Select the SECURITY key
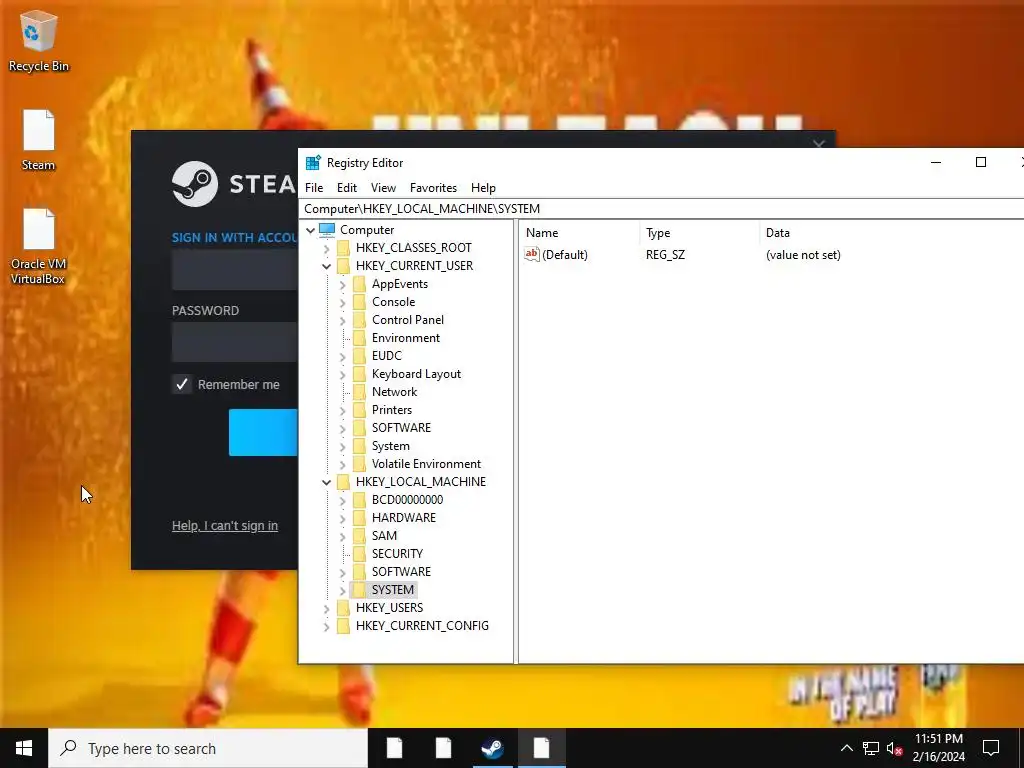 [397, 554]
